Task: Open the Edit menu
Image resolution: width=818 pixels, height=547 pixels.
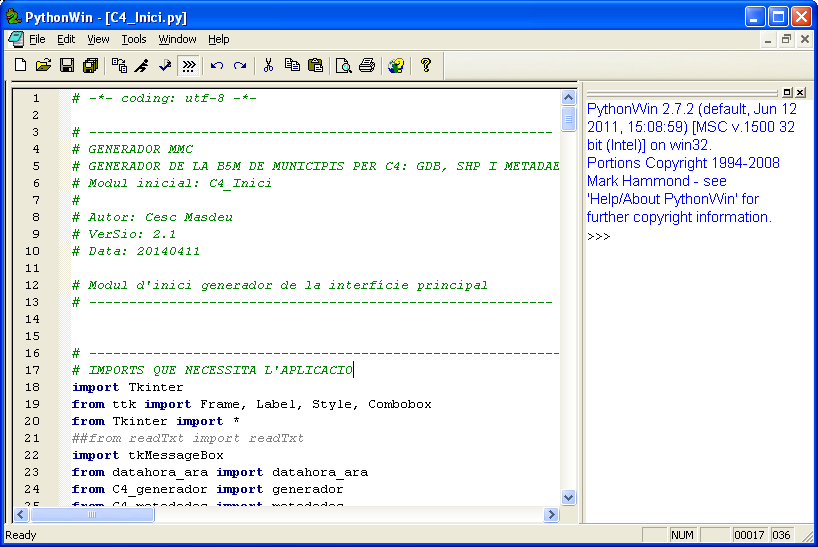Action: [66, 39]
